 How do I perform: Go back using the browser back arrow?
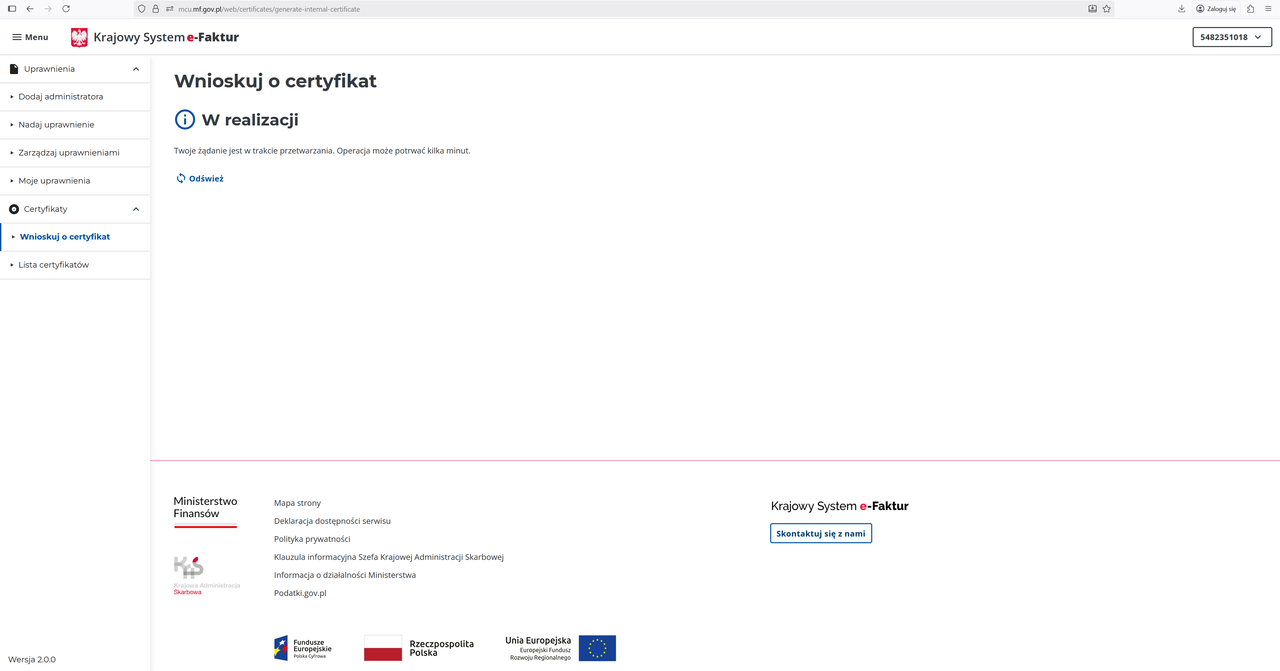click(x=30, y=9)
